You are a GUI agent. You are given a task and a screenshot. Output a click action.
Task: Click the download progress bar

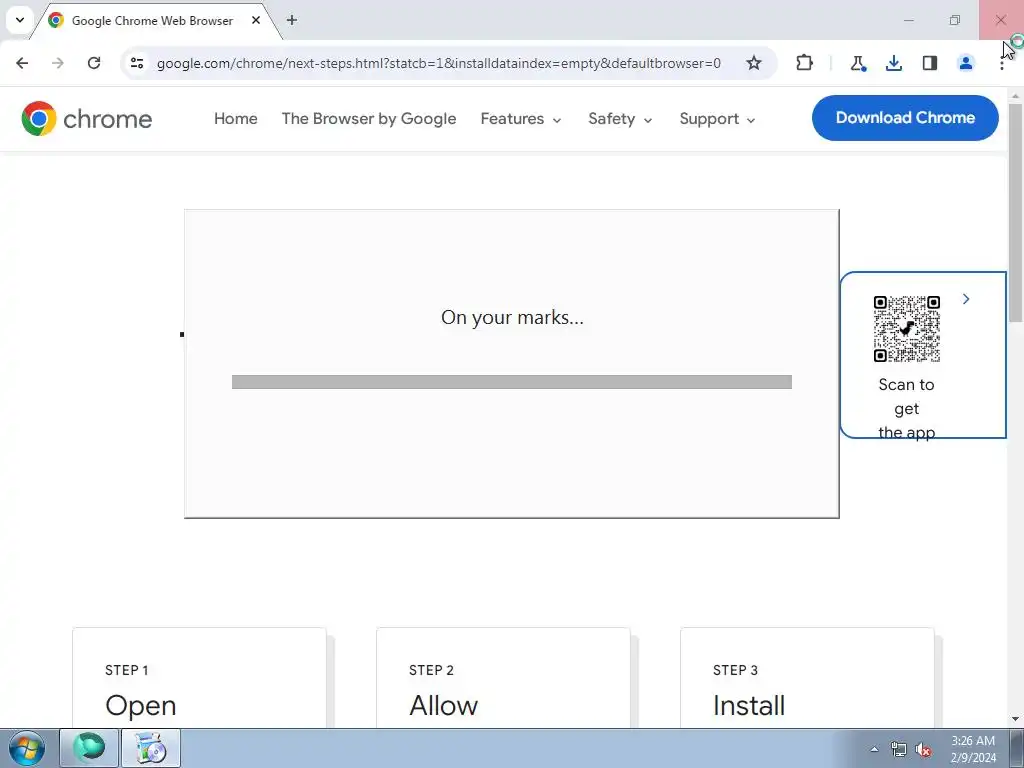click(x=511, y=382)
